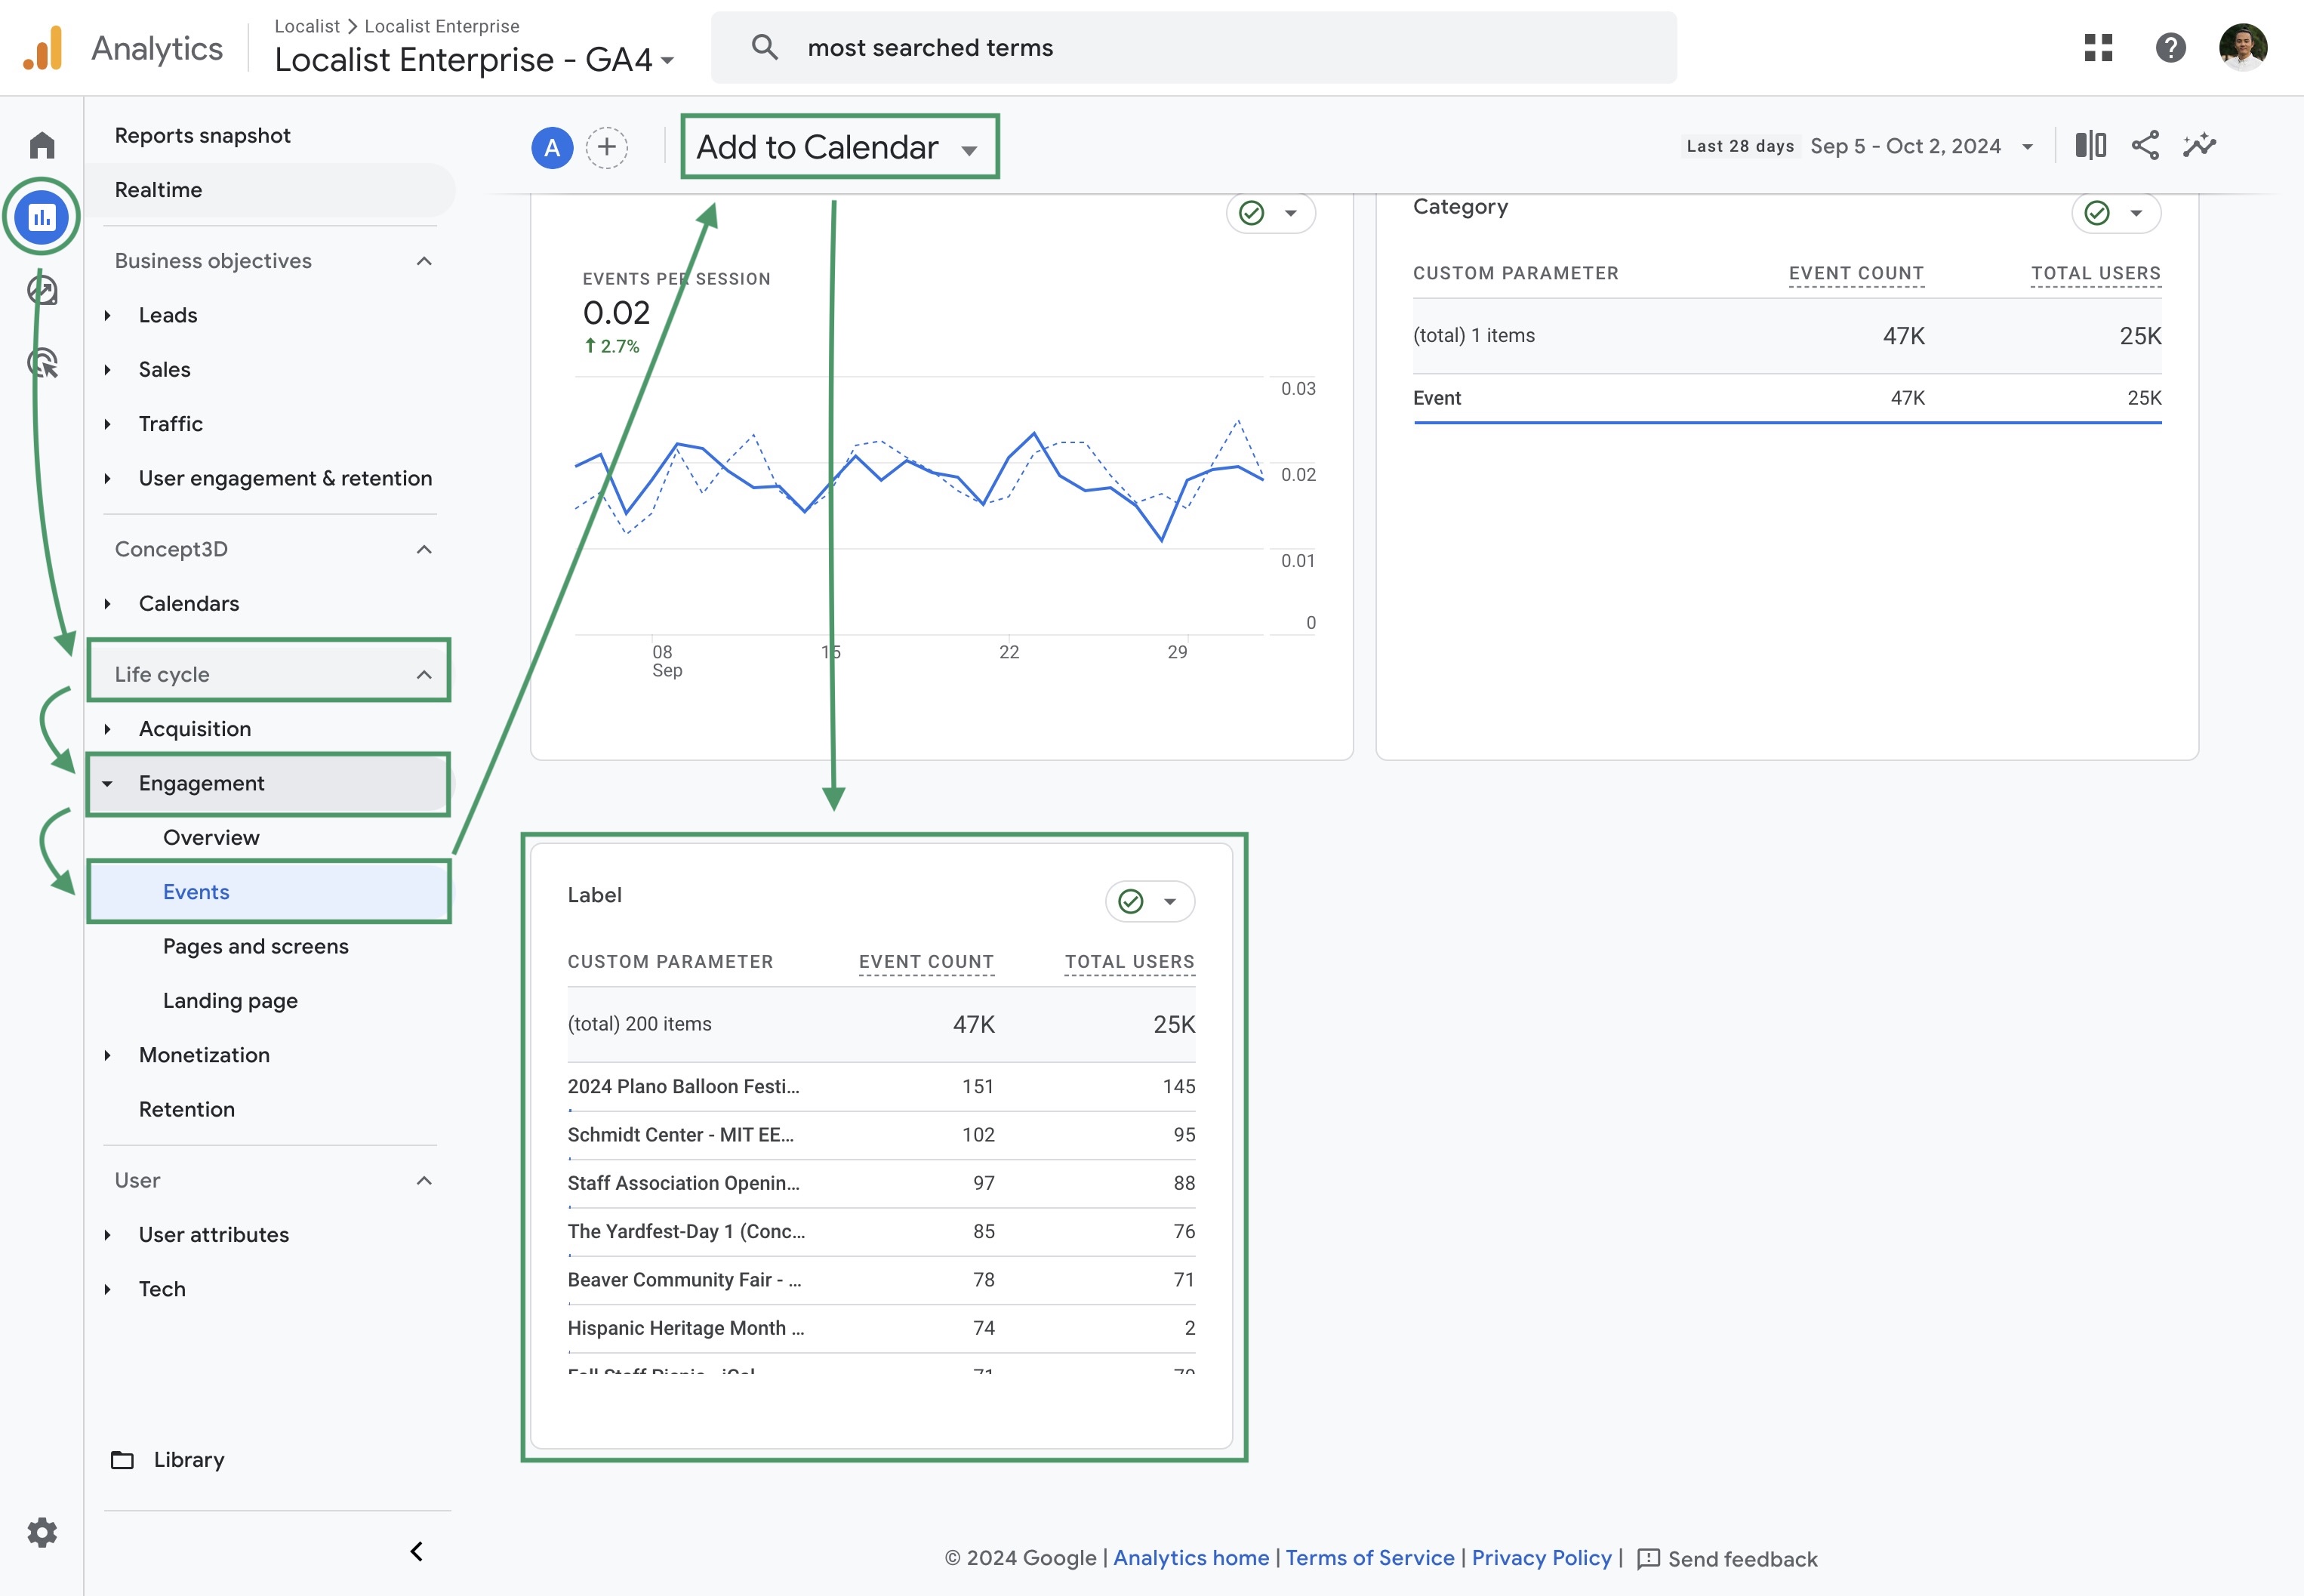Open the user account avatar
The width and height of the screenshot is (2304, 1596).
2243,47
